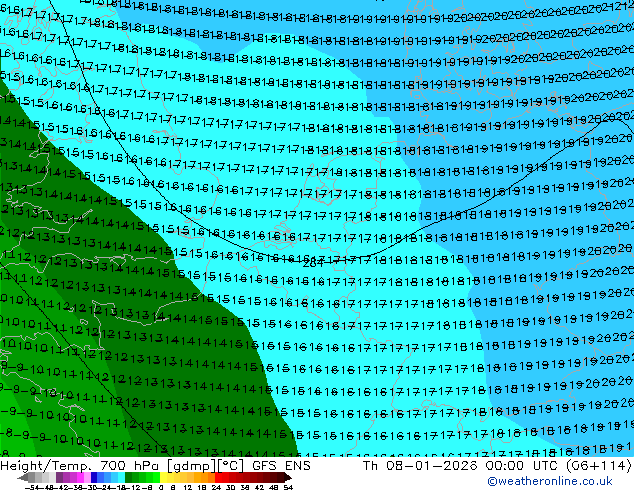Click the orange legend swatch near 18
This screenshot has height=490, width=634.
click(205, 477)
